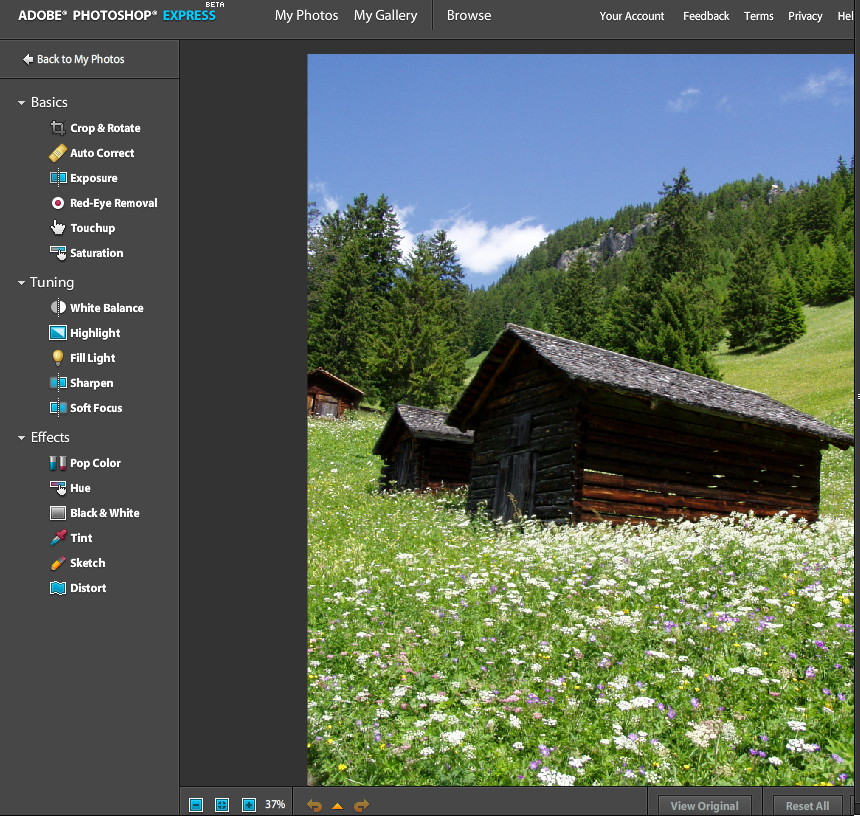Image resolution: width=860 pixels, height=816 pixels.
Task: Redo the last edit
Action: tap(360, 804)
